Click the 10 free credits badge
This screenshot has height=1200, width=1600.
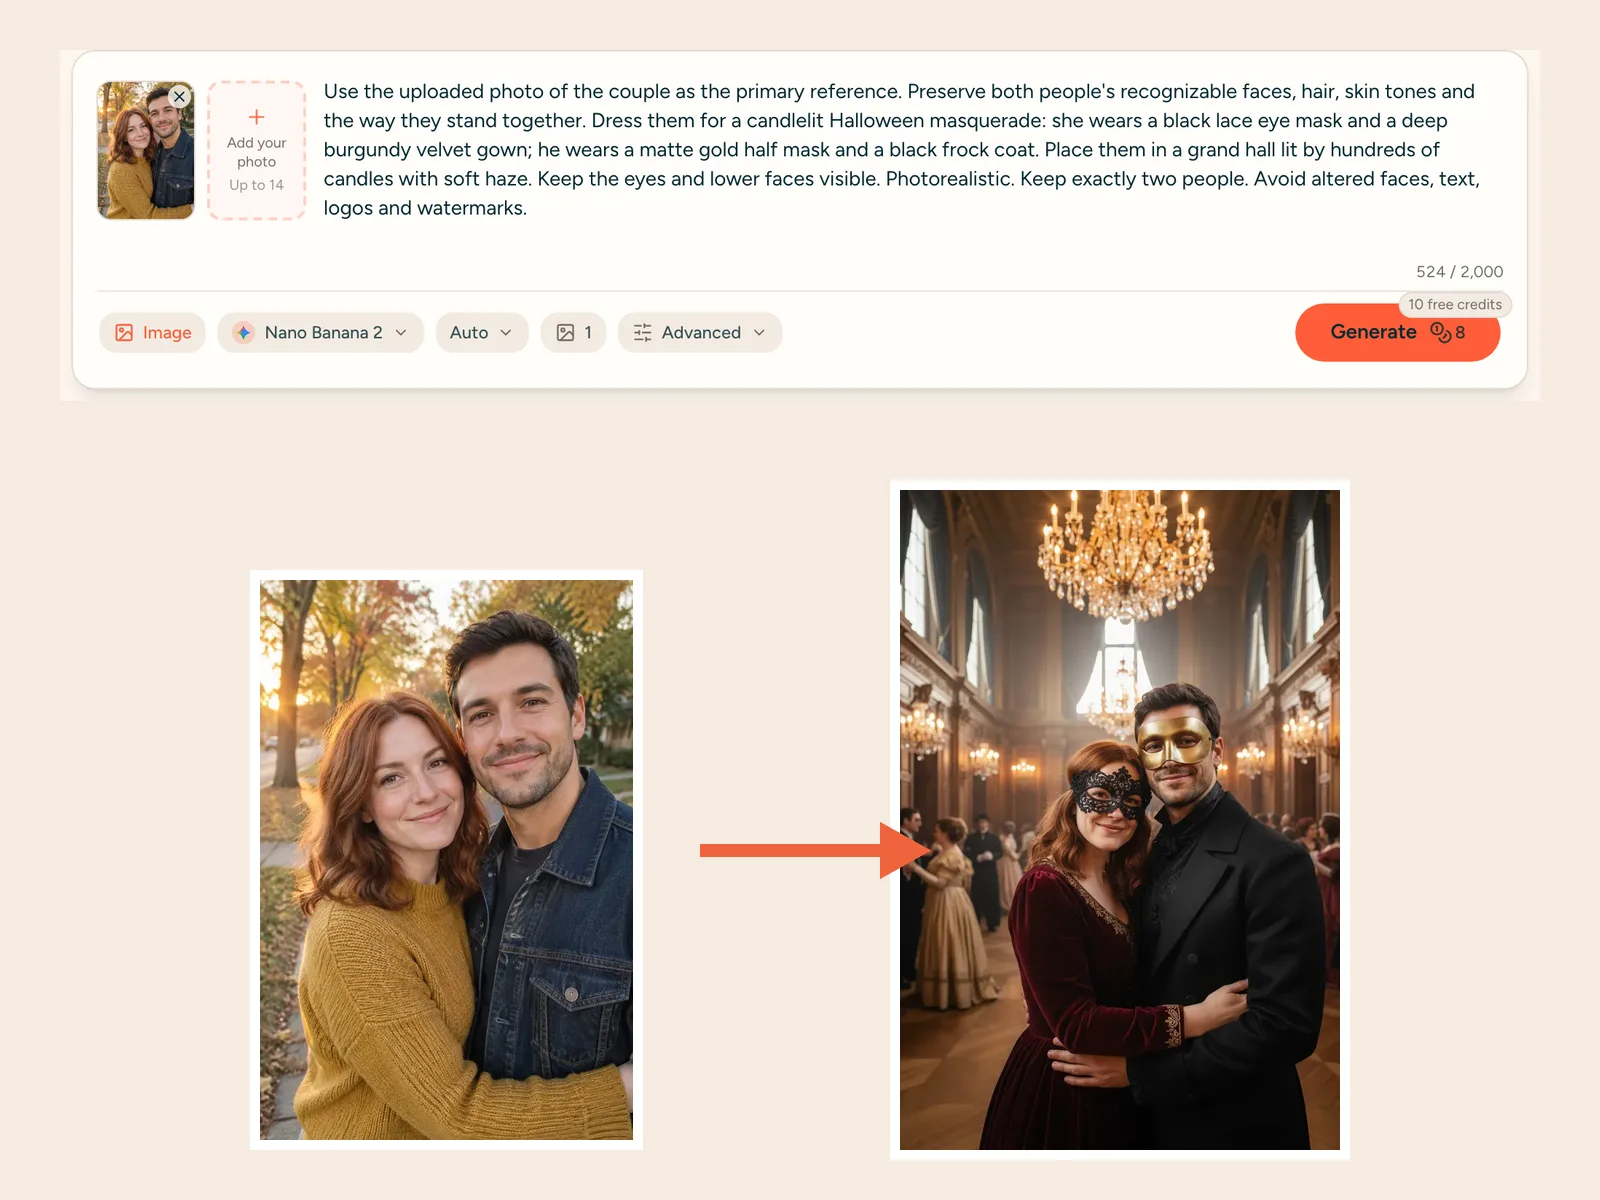1455,304
